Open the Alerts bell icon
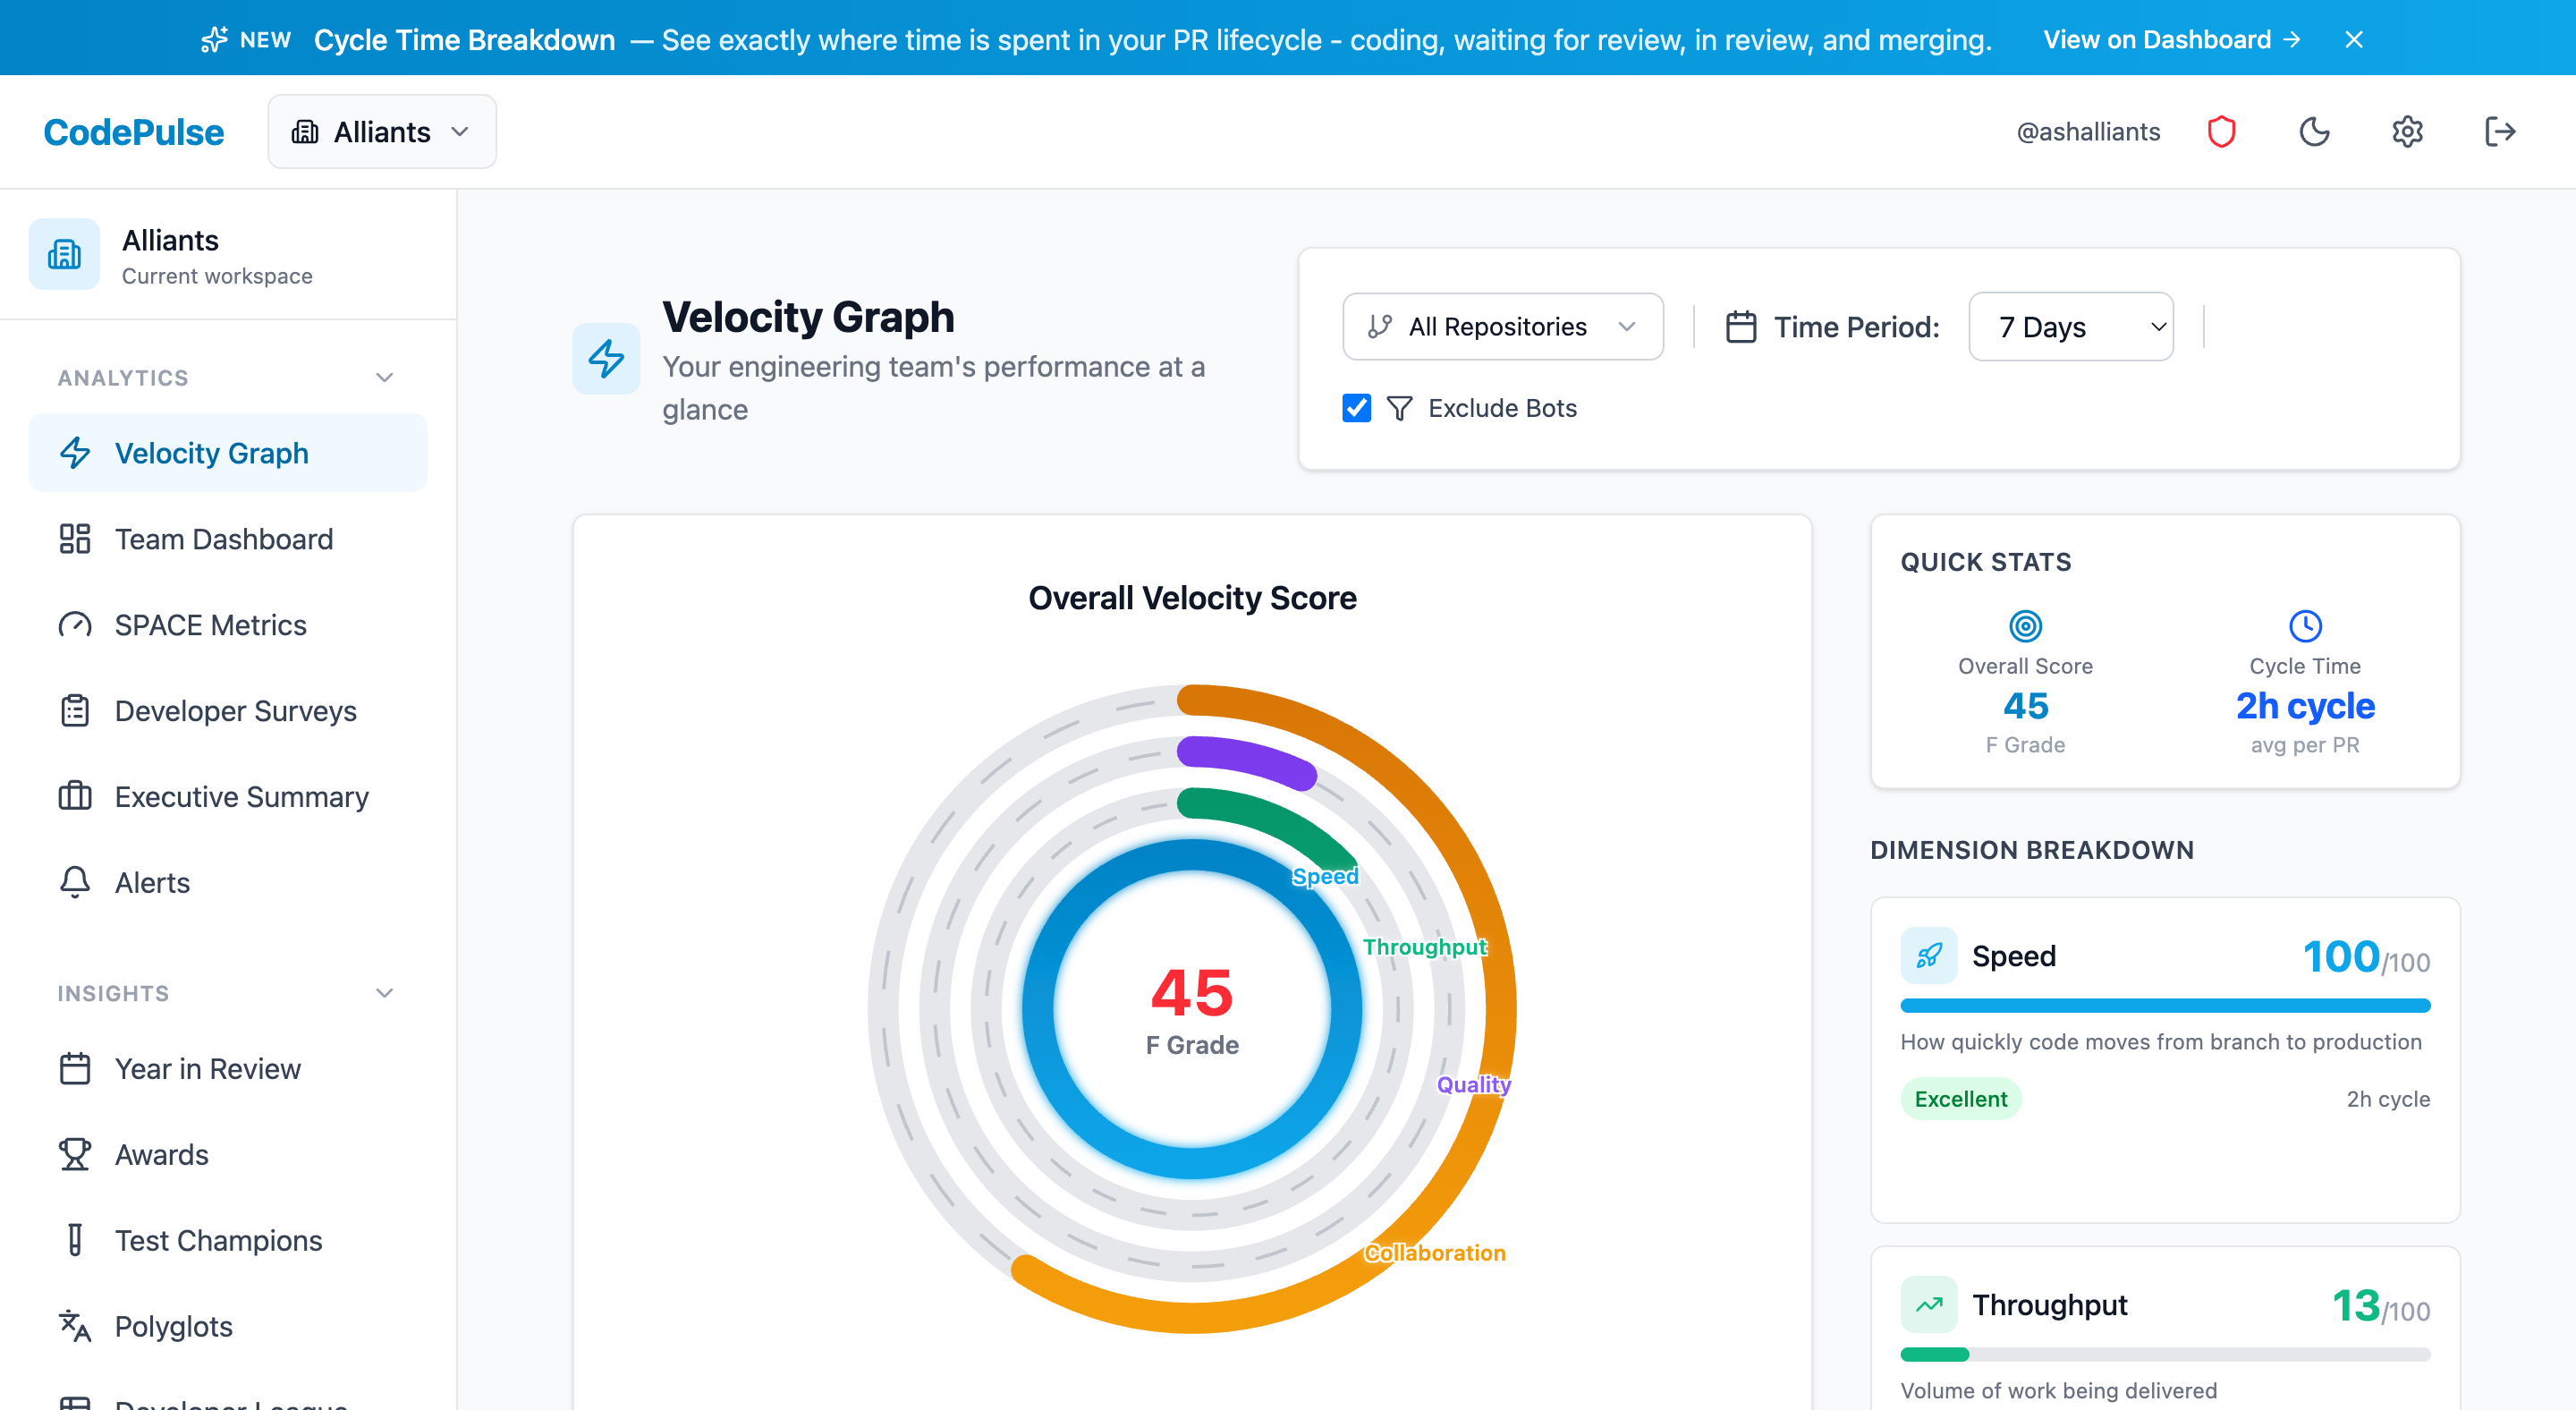The image size is (2576, 1410). (75, 882)
